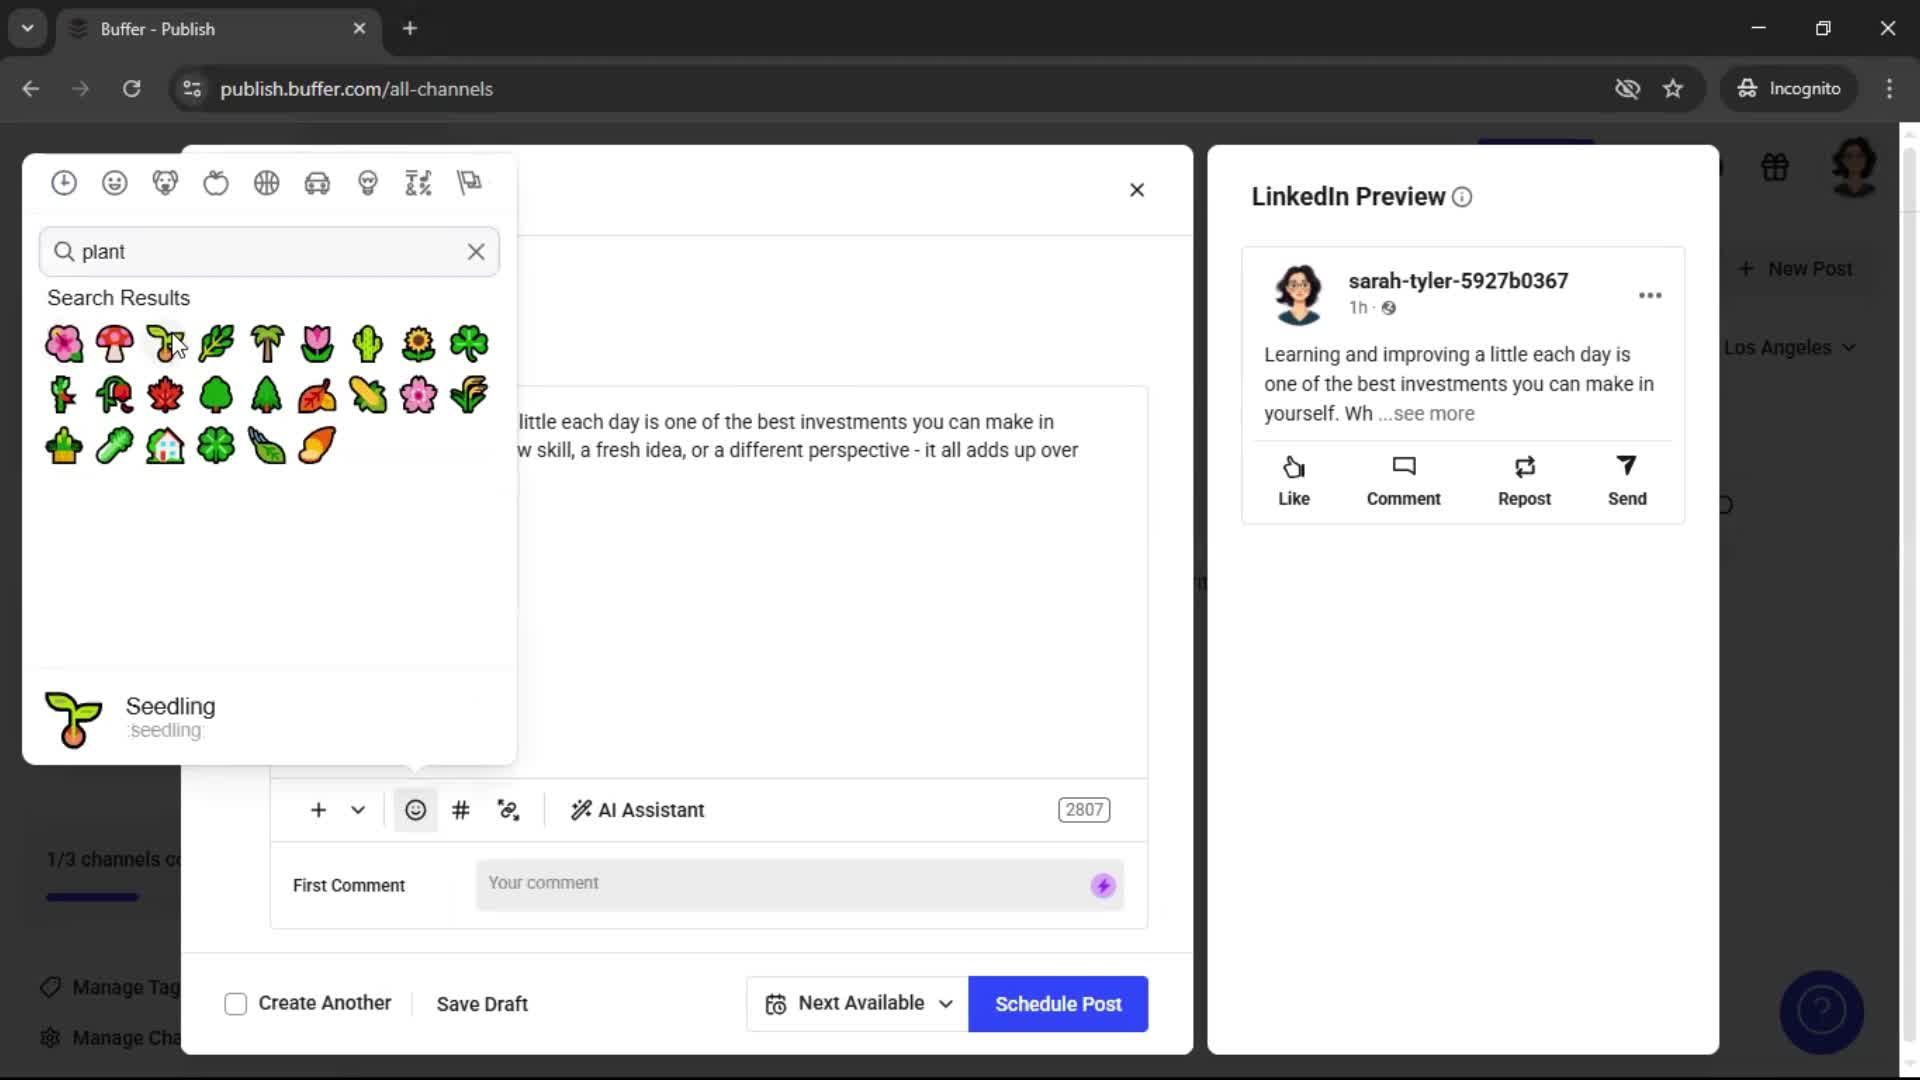Select the Activities basketball emoji category
This screenshot has height=1080, width=1920.
tap(266, 182)
